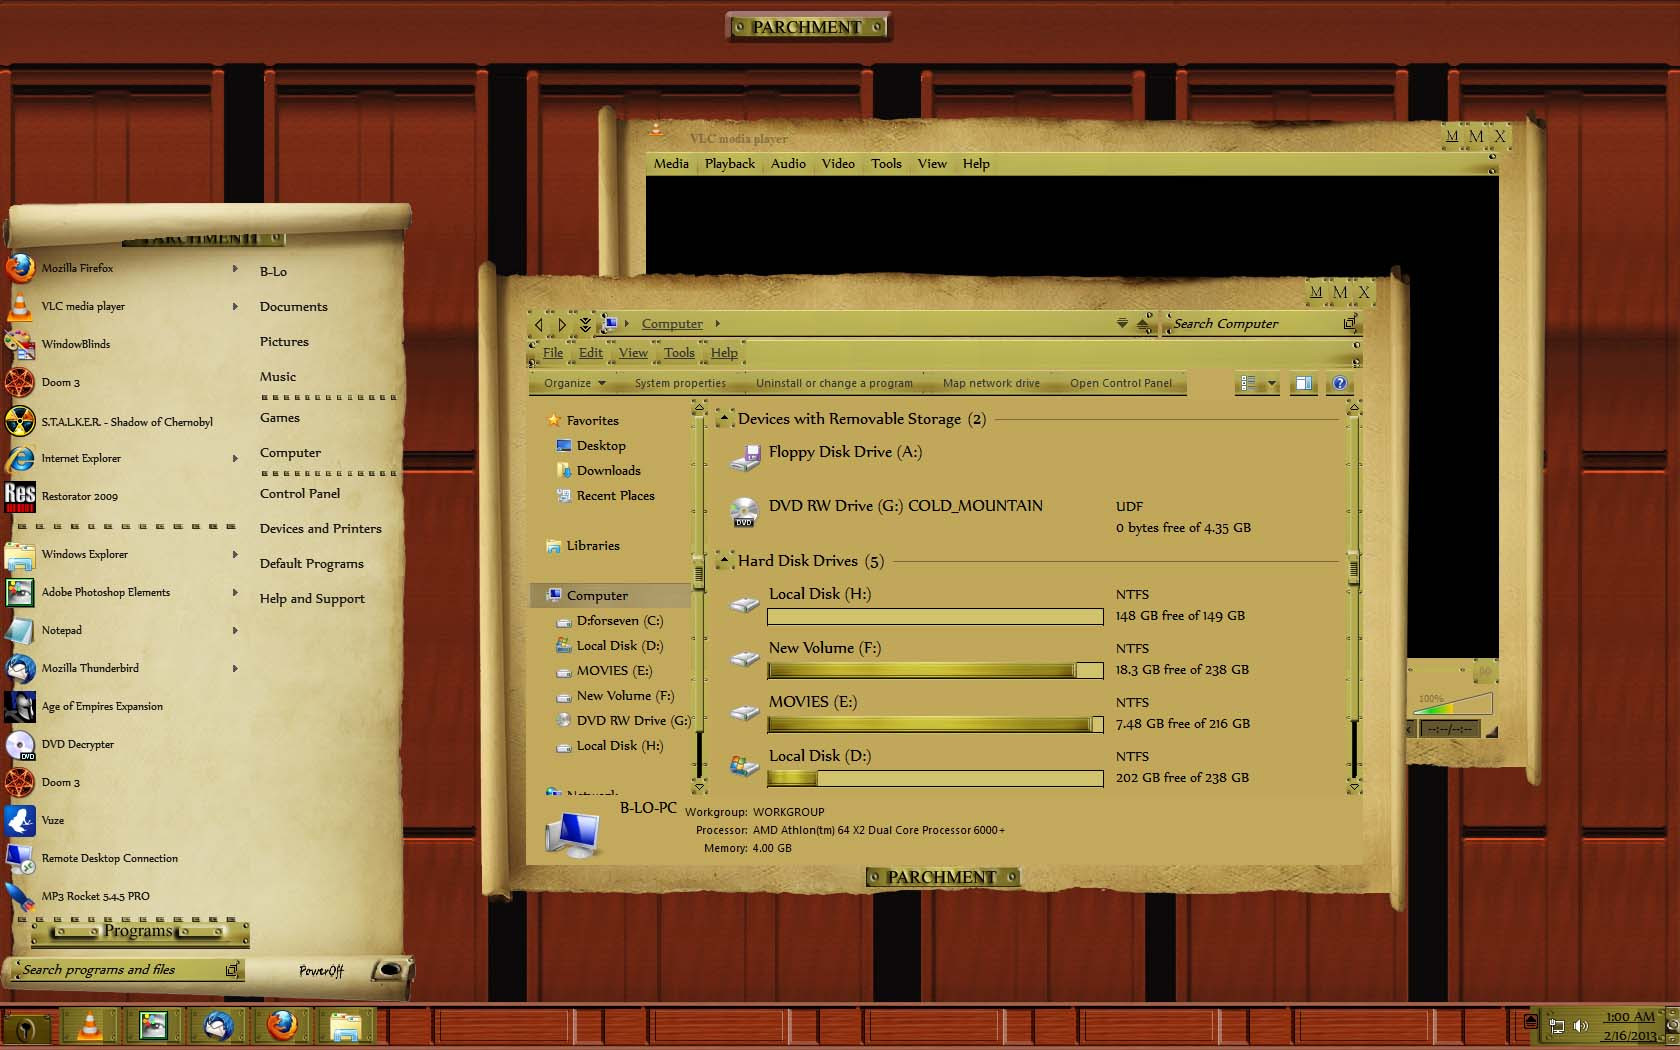Click the navigation pane scrollbar thumb
Viewport: 1680px width, 1050px height.
click(x=699, y=573)
